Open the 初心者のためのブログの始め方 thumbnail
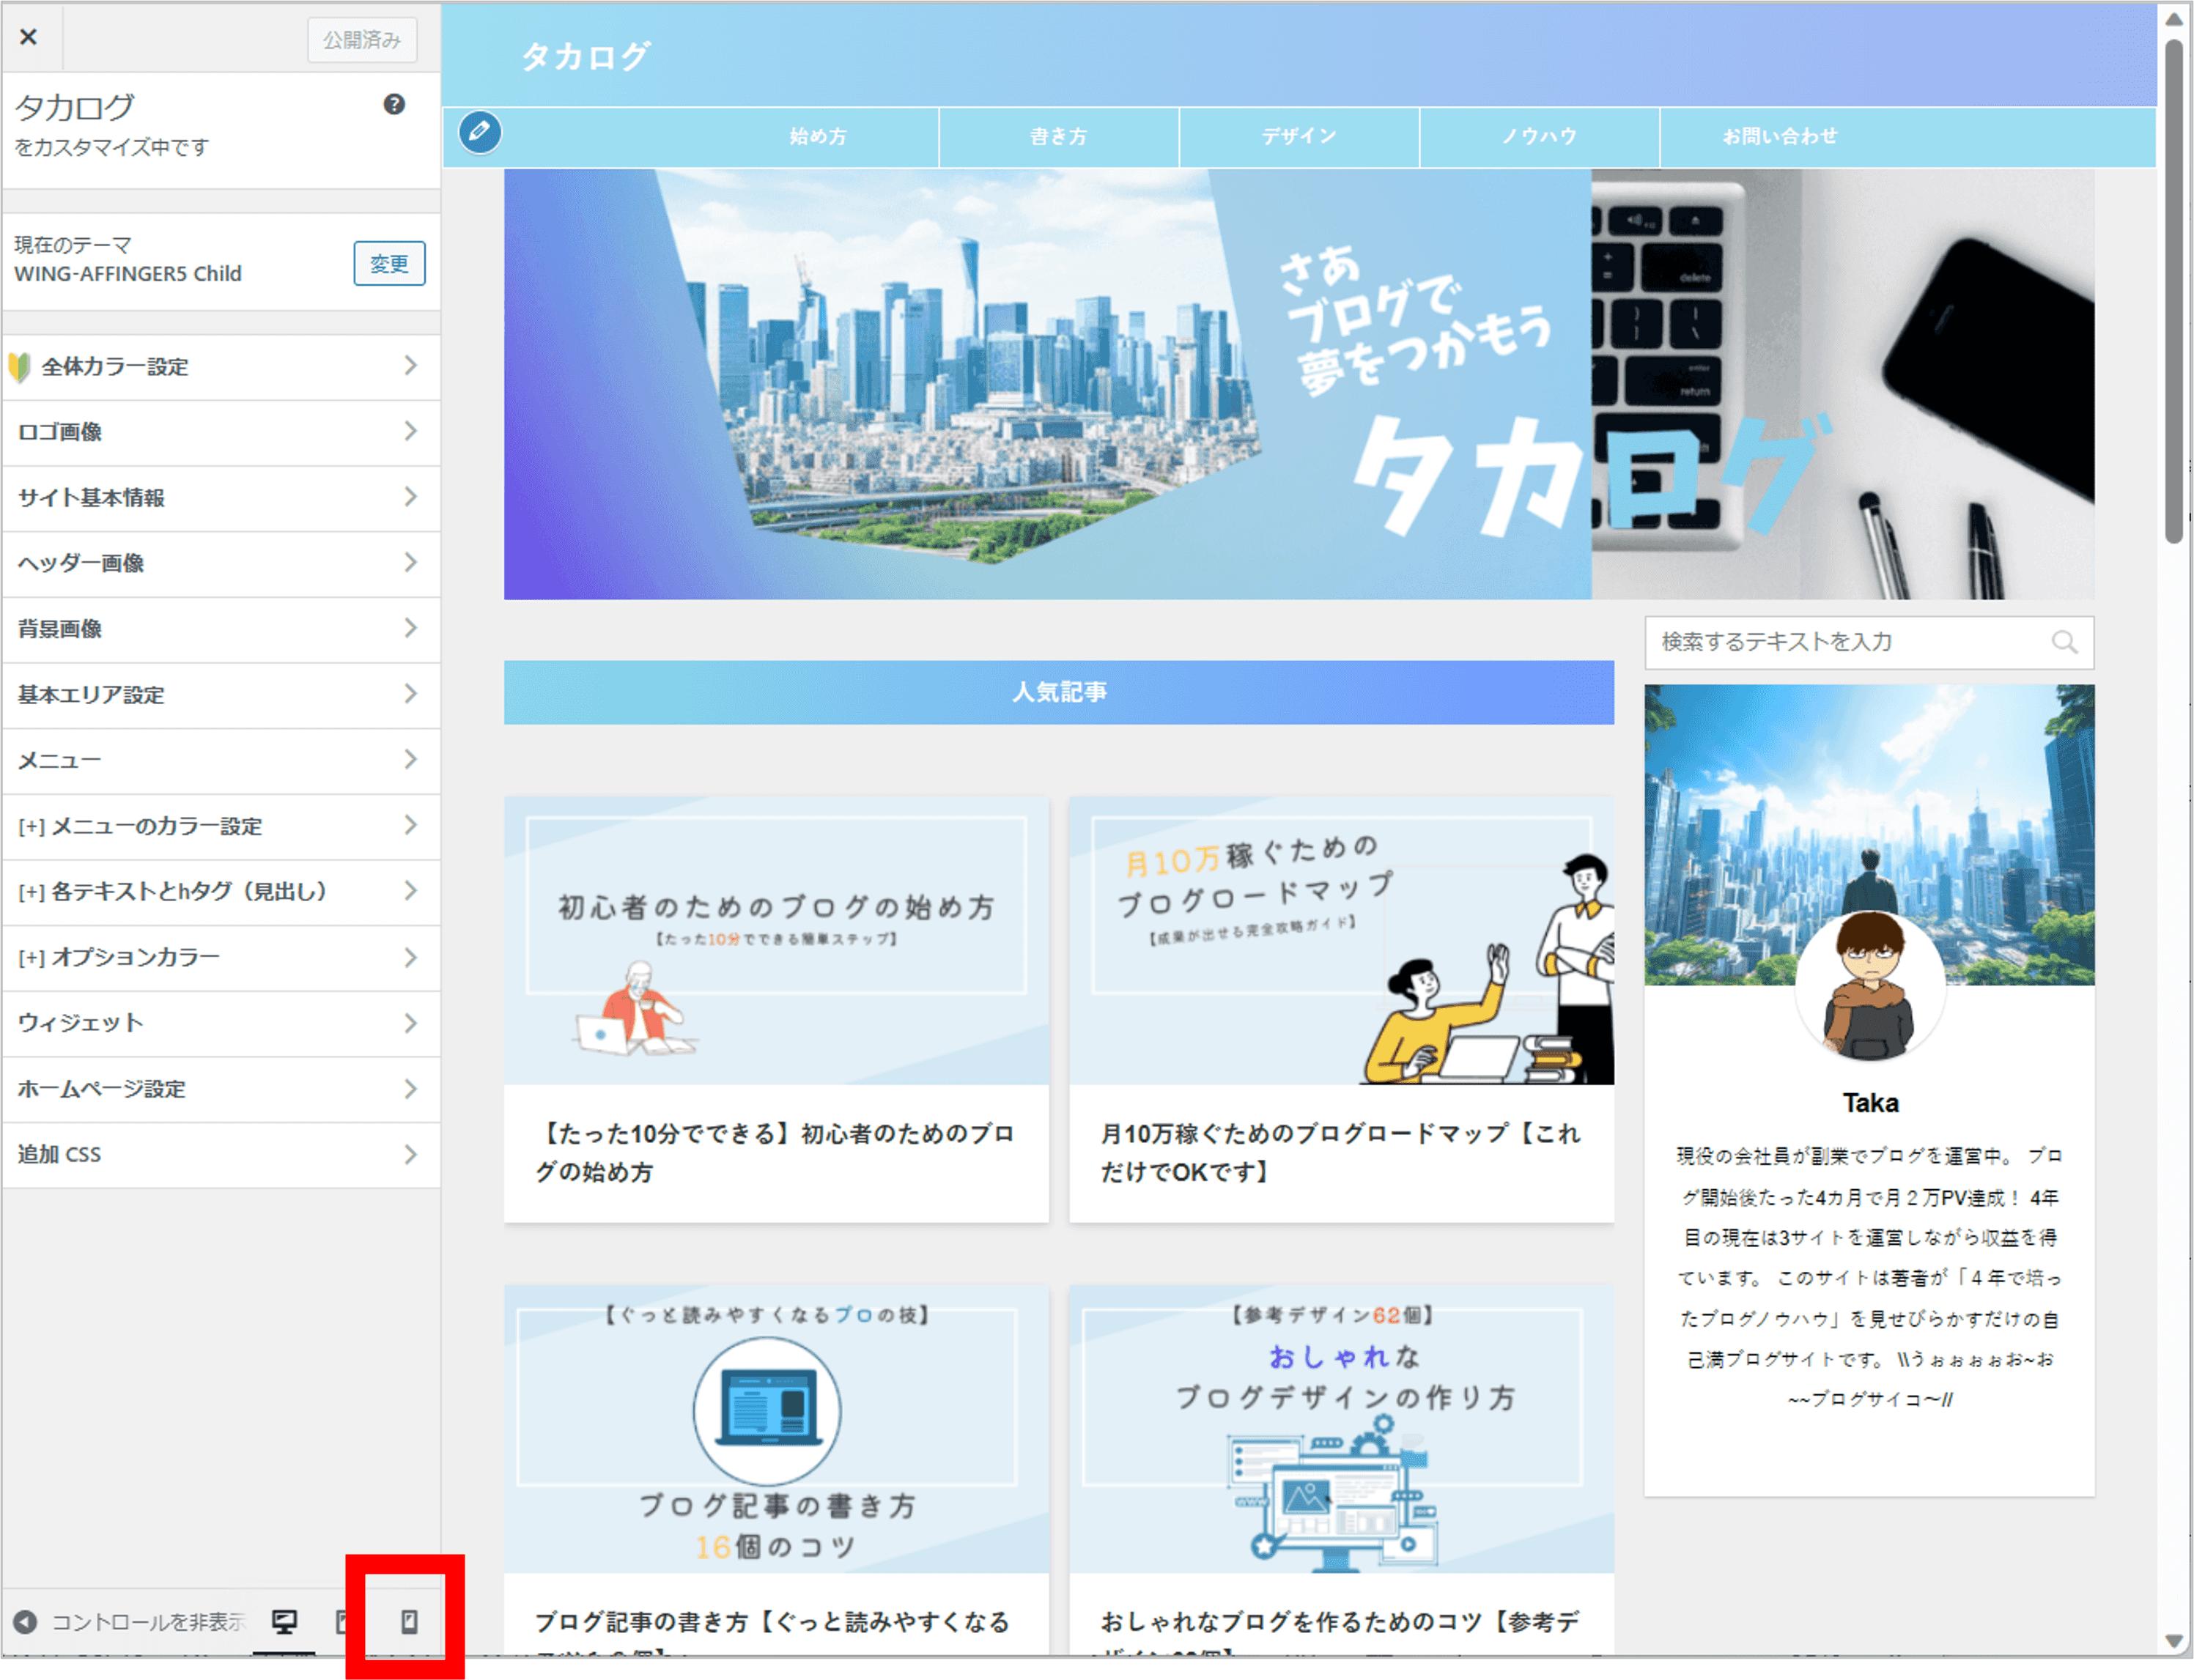Viewport: 2194px width, 1680px height. [776, 941]
